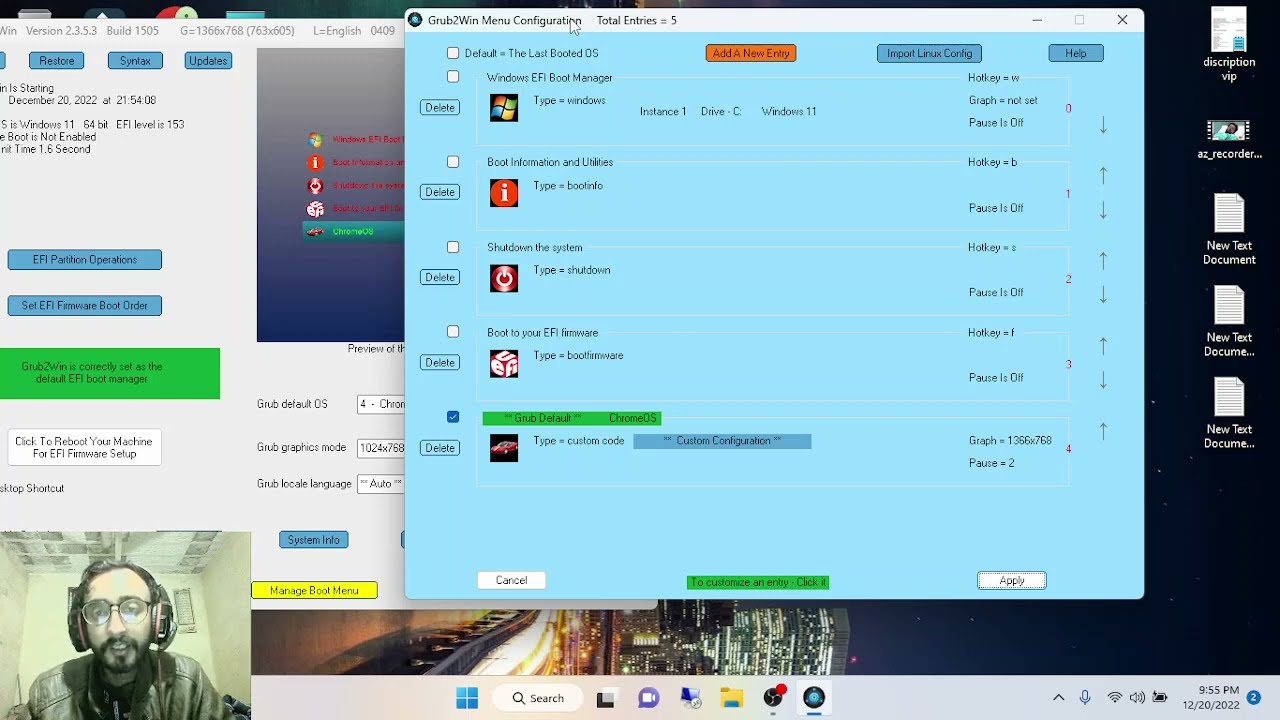Move ChromeOS entry up
Viewport: 1280px width, 720px height.
[x=1103, y=430]
